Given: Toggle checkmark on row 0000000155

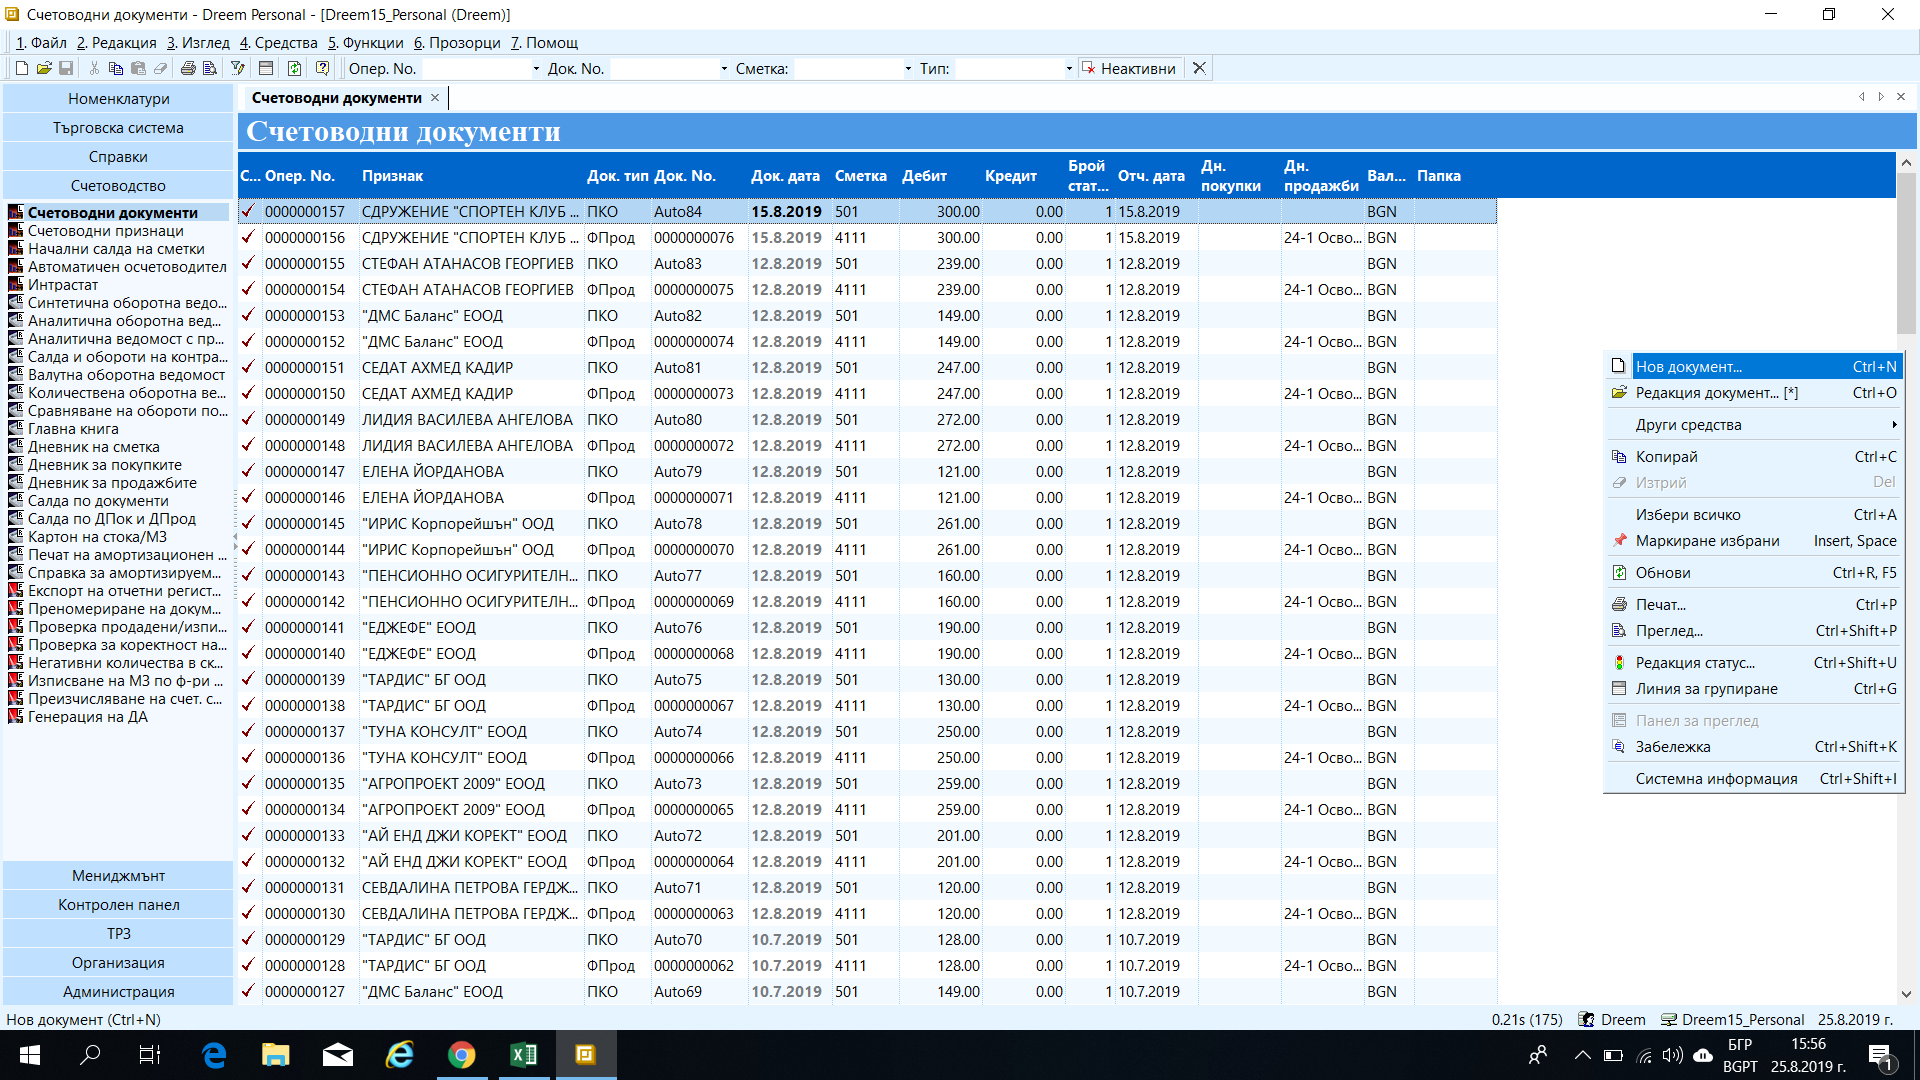Looking at the screenshot, I should coord(248,263).
